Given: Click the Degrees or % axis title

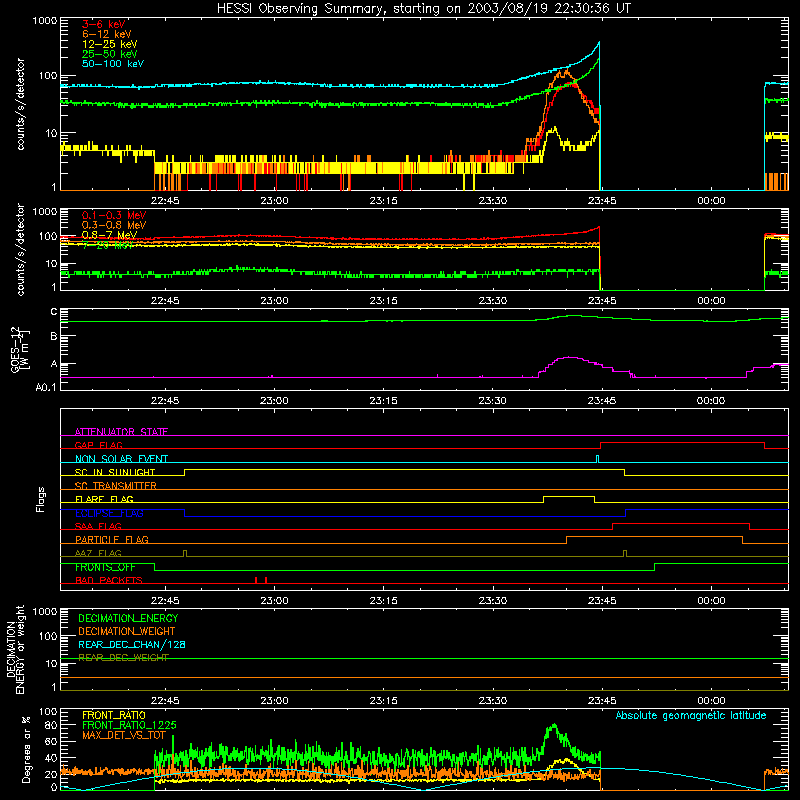Looking at the screenshot, I should tap(26, 749).
